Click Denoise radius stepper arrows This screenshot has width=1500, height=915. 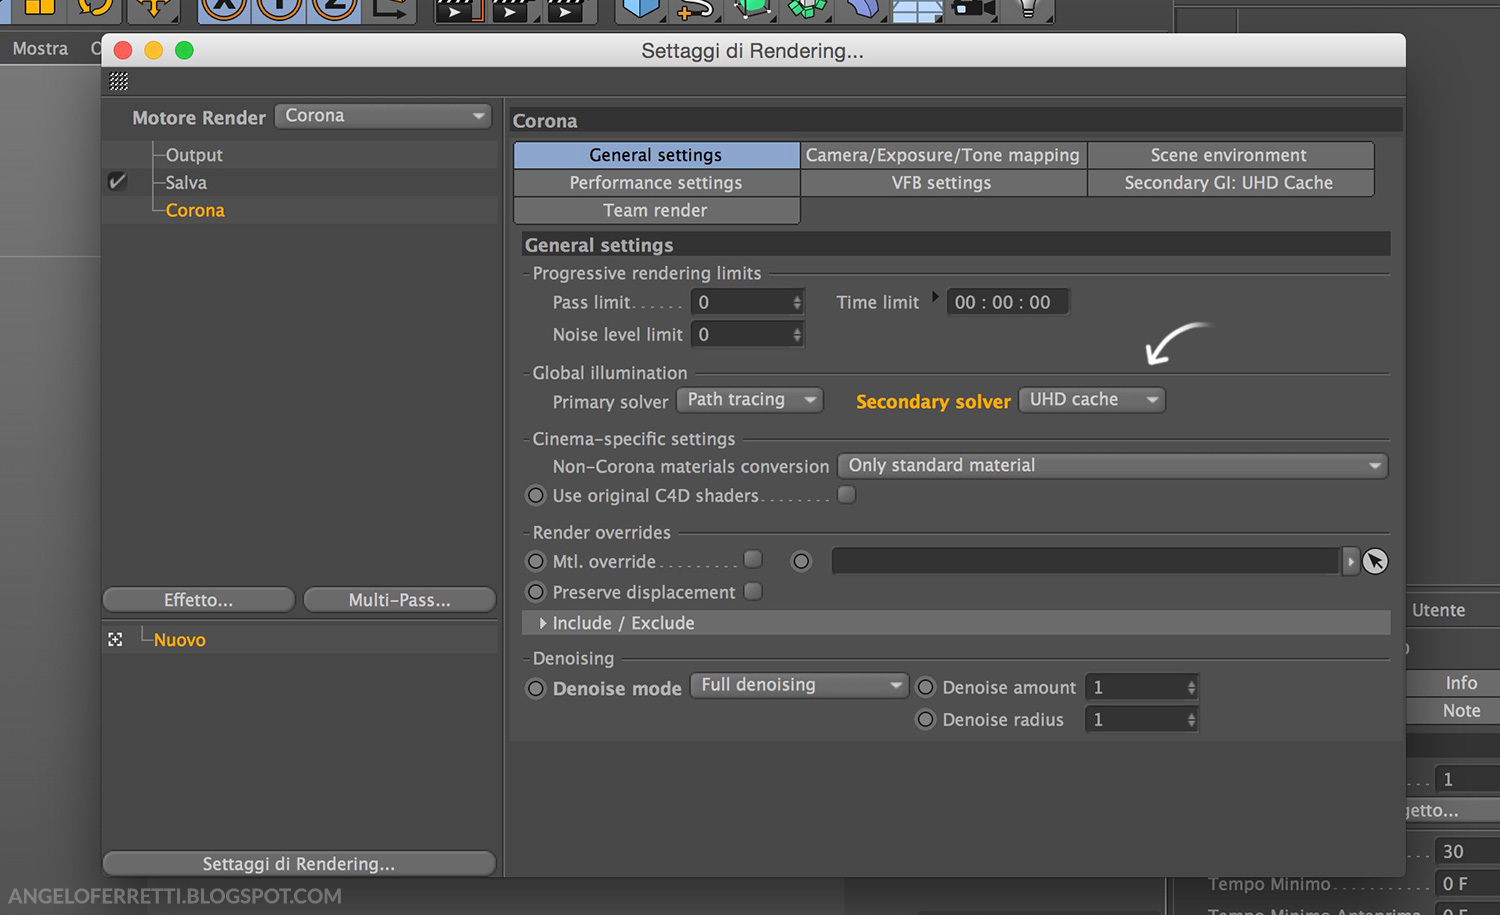pos(1191,719)
